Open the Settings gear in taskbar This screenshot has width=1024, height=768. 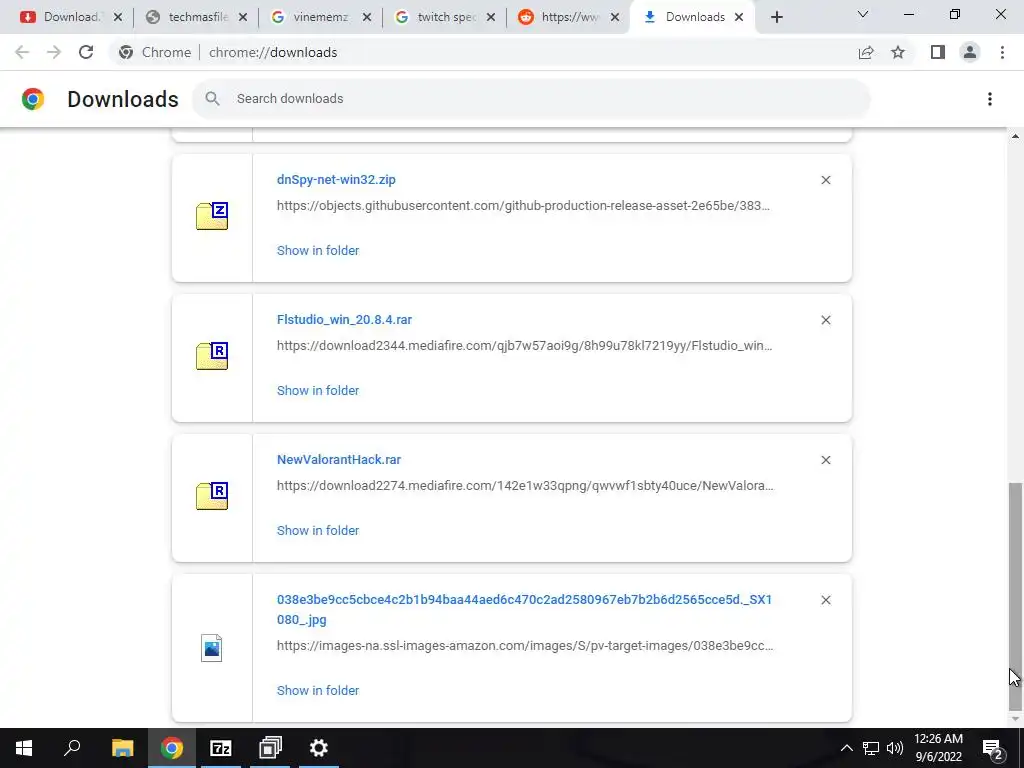tap(319, 748)
